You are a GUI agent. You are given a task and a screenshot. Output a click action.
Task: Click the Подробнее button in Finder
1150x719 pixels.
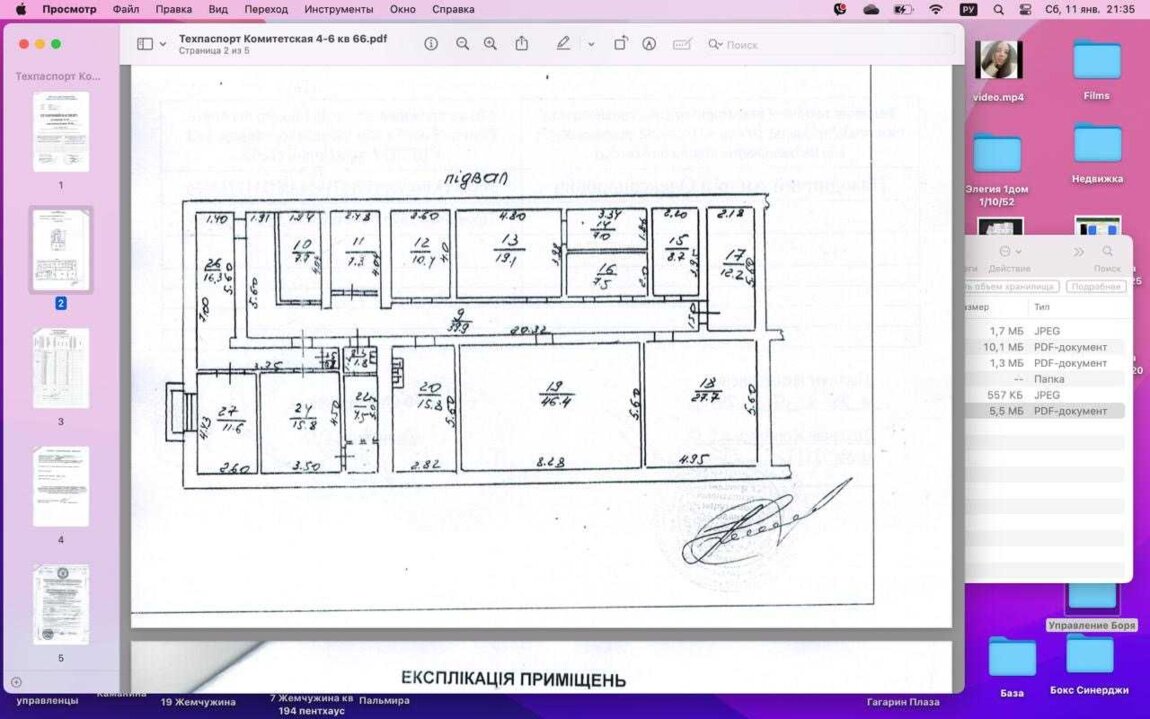pyautogui.click(x=1094, y=286)
